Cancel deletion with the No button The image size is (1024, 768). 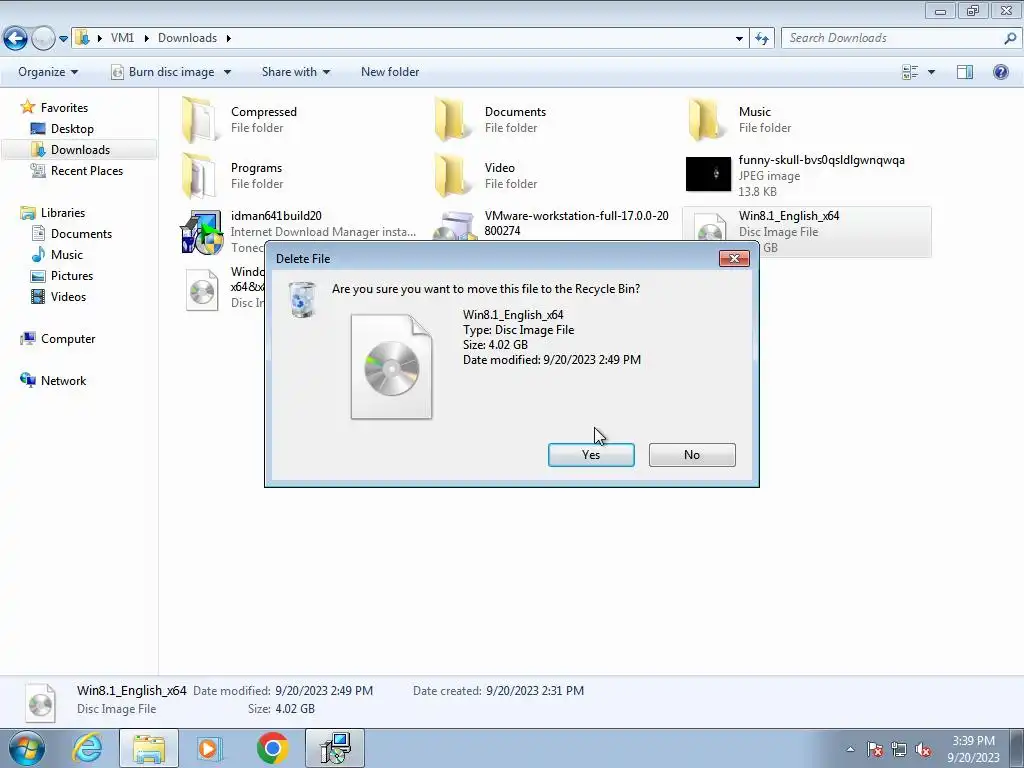click(x=692, y=455)
